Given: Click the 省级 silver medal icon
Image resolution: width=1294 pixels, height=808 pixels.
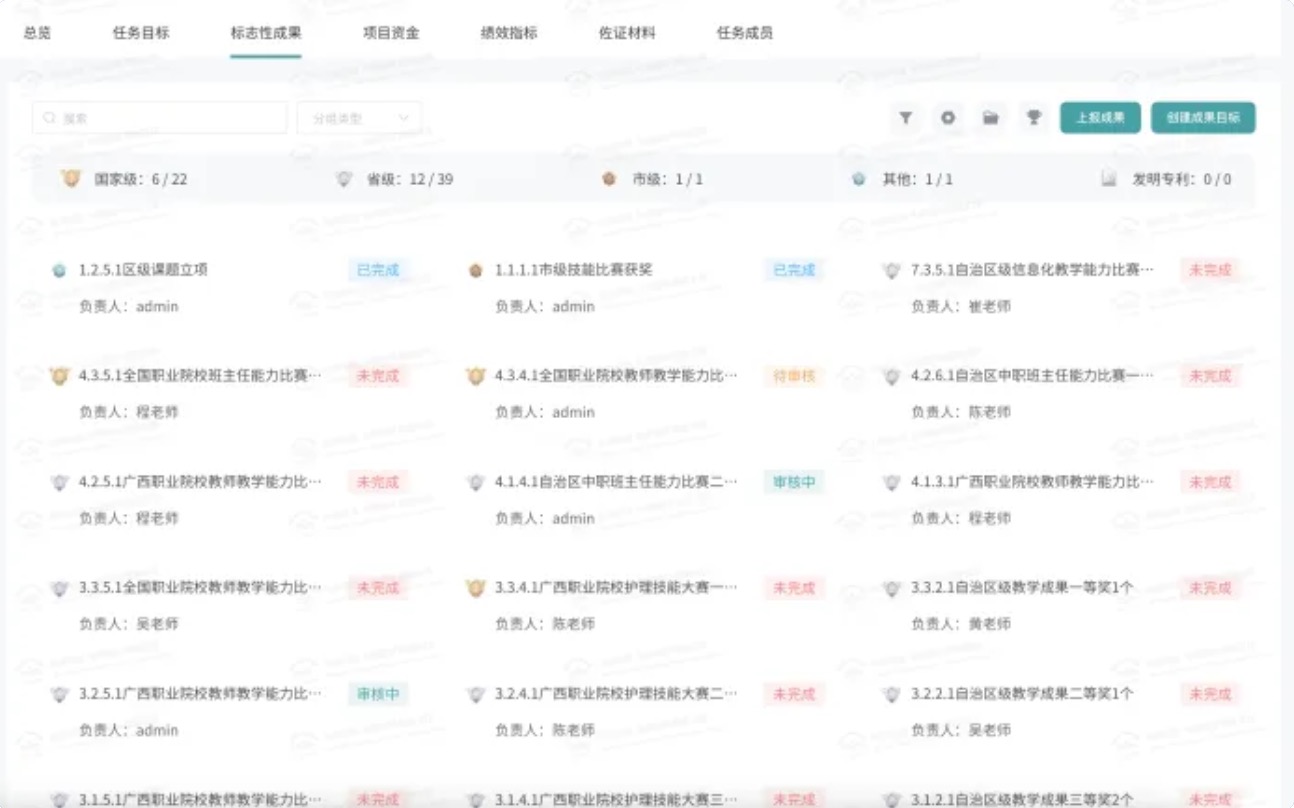Looking at the screenshot, I should (344, 180).
